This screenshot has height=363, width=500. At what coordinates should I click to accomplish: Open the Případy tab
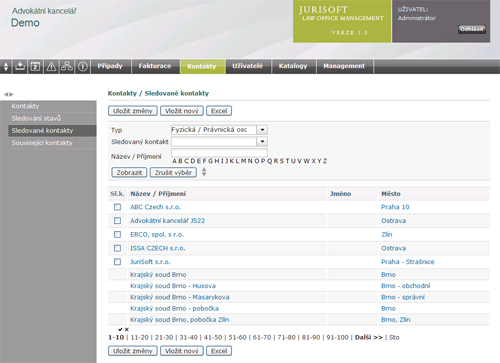(110, 66)
